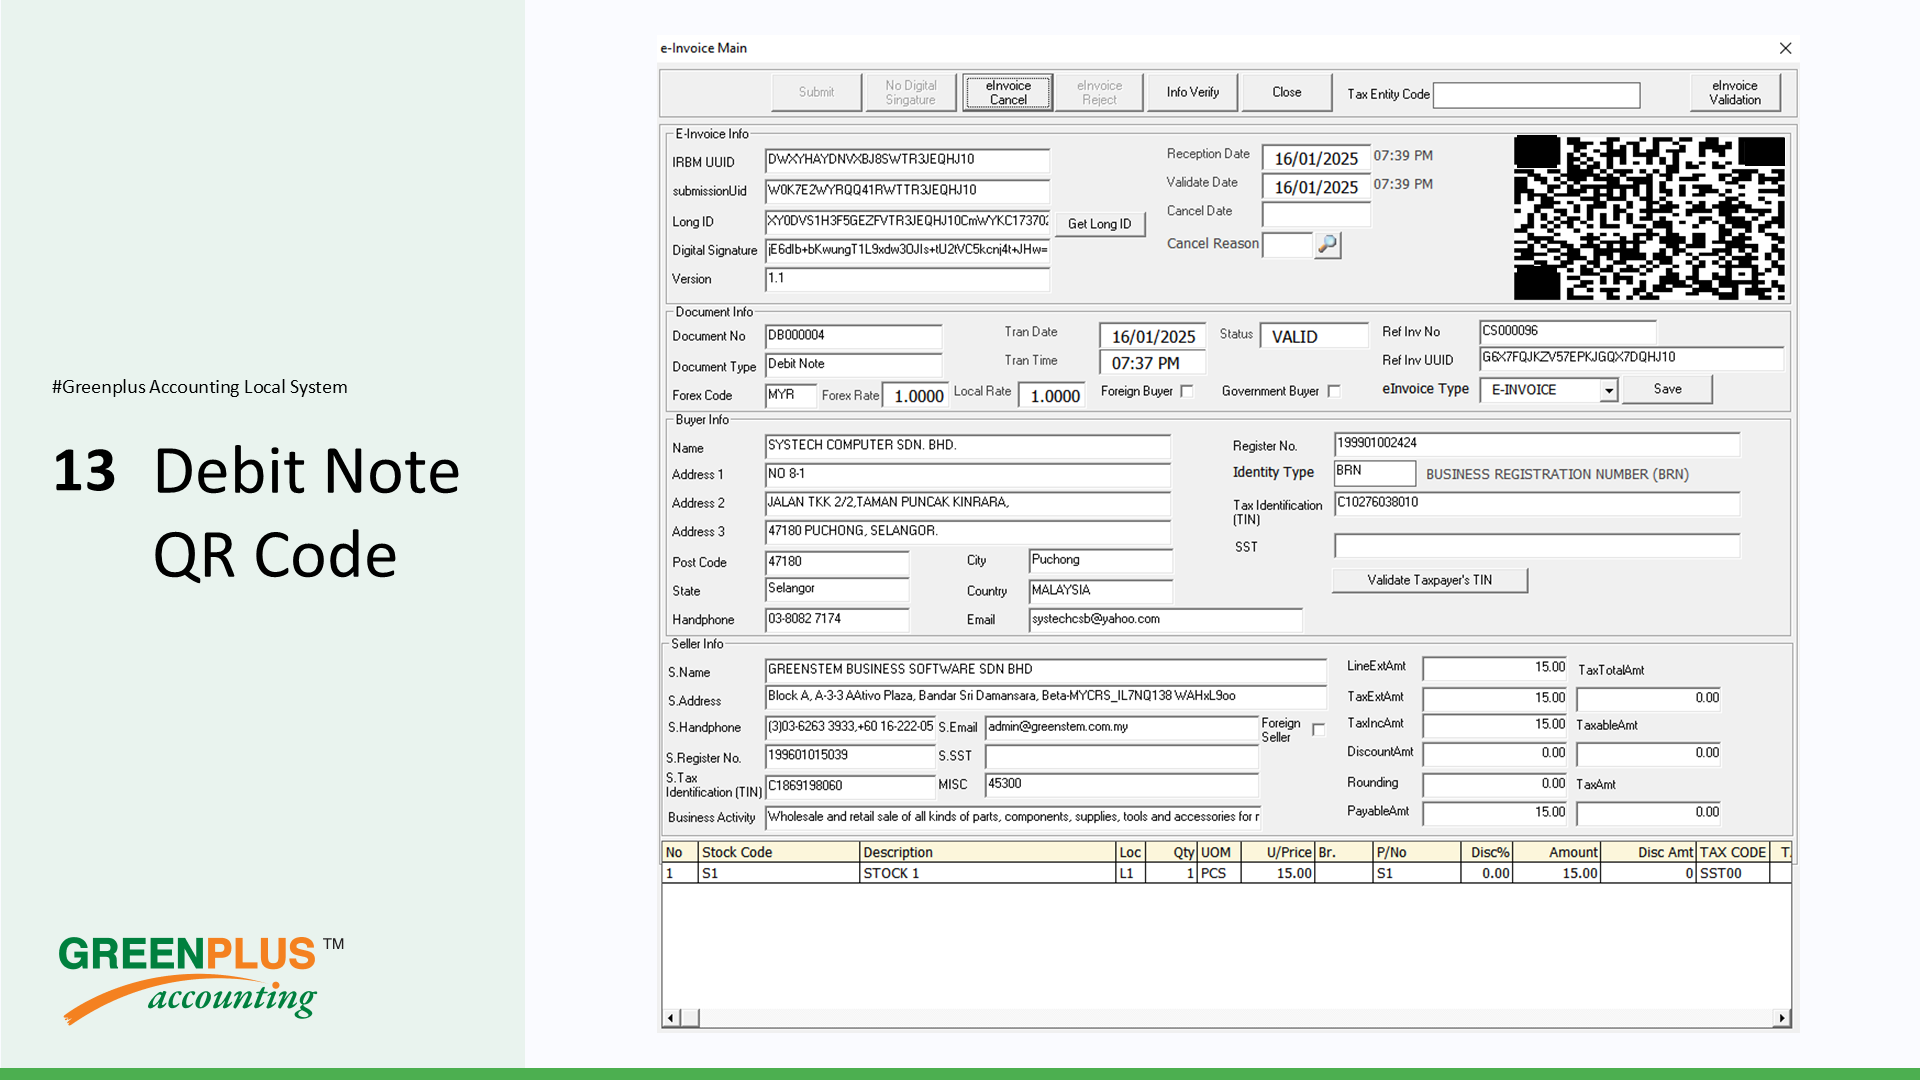Viewport: 1920px width, 1080px height.
Task: Click the Document Type field Debit Note
Action: coord(853,366)
